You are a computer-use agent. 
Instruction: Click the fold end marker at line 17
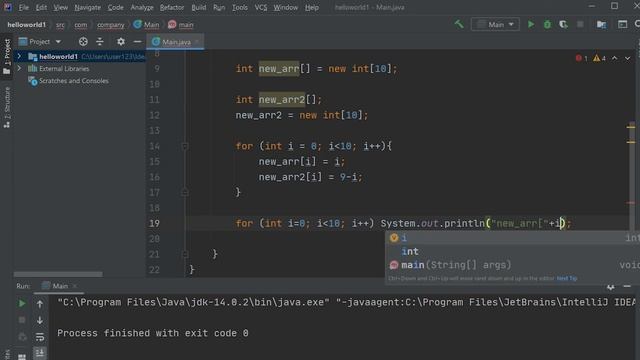click(x=185, y=192)
